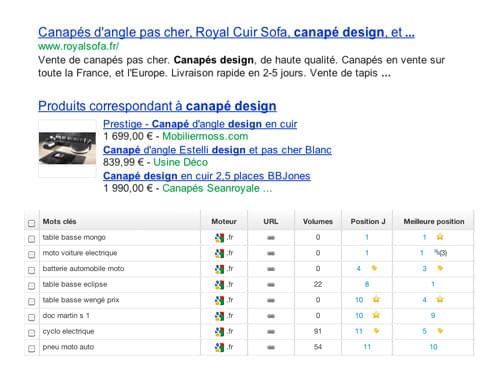Check the box for table basse wengé prix
The image size is (500, 378).
coord(31,301)
